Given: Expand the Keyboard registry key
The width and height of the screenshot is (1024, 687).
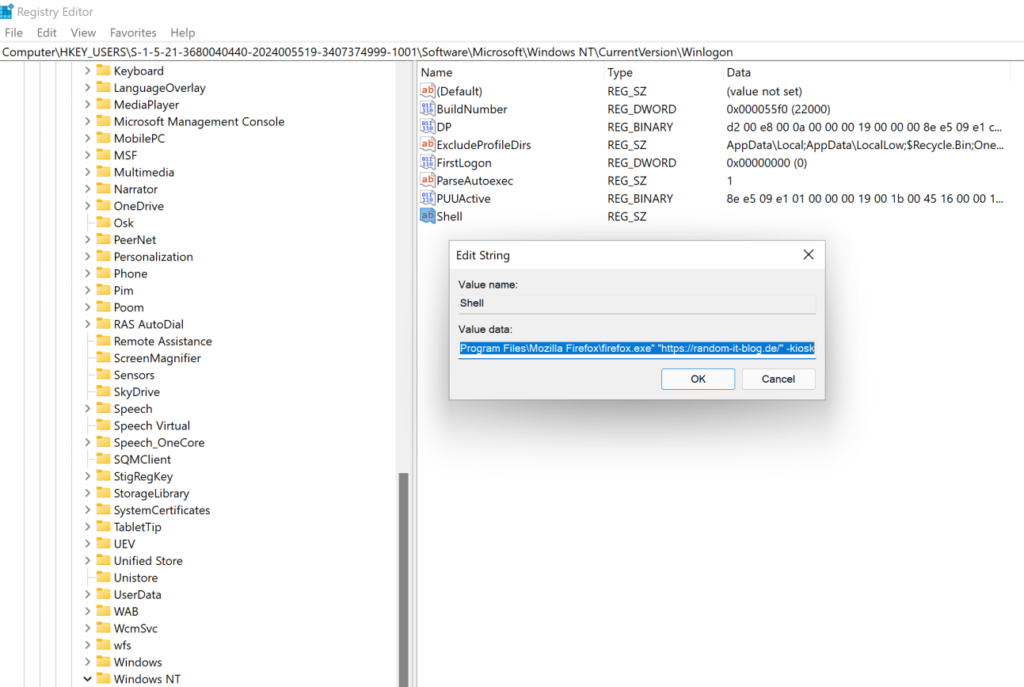Looking at the screenshot, I should coord(88,71).
